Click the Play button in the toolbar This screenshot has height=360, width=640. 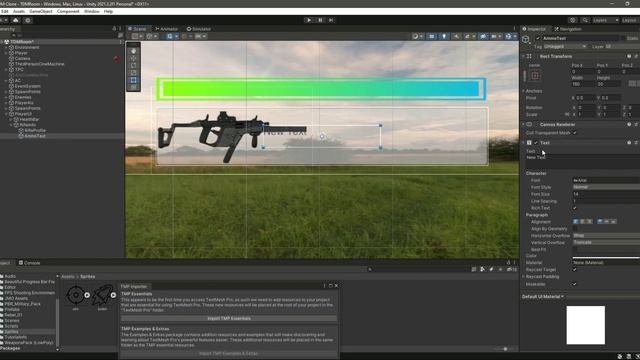pyautogui.click(x=309, y=20)
